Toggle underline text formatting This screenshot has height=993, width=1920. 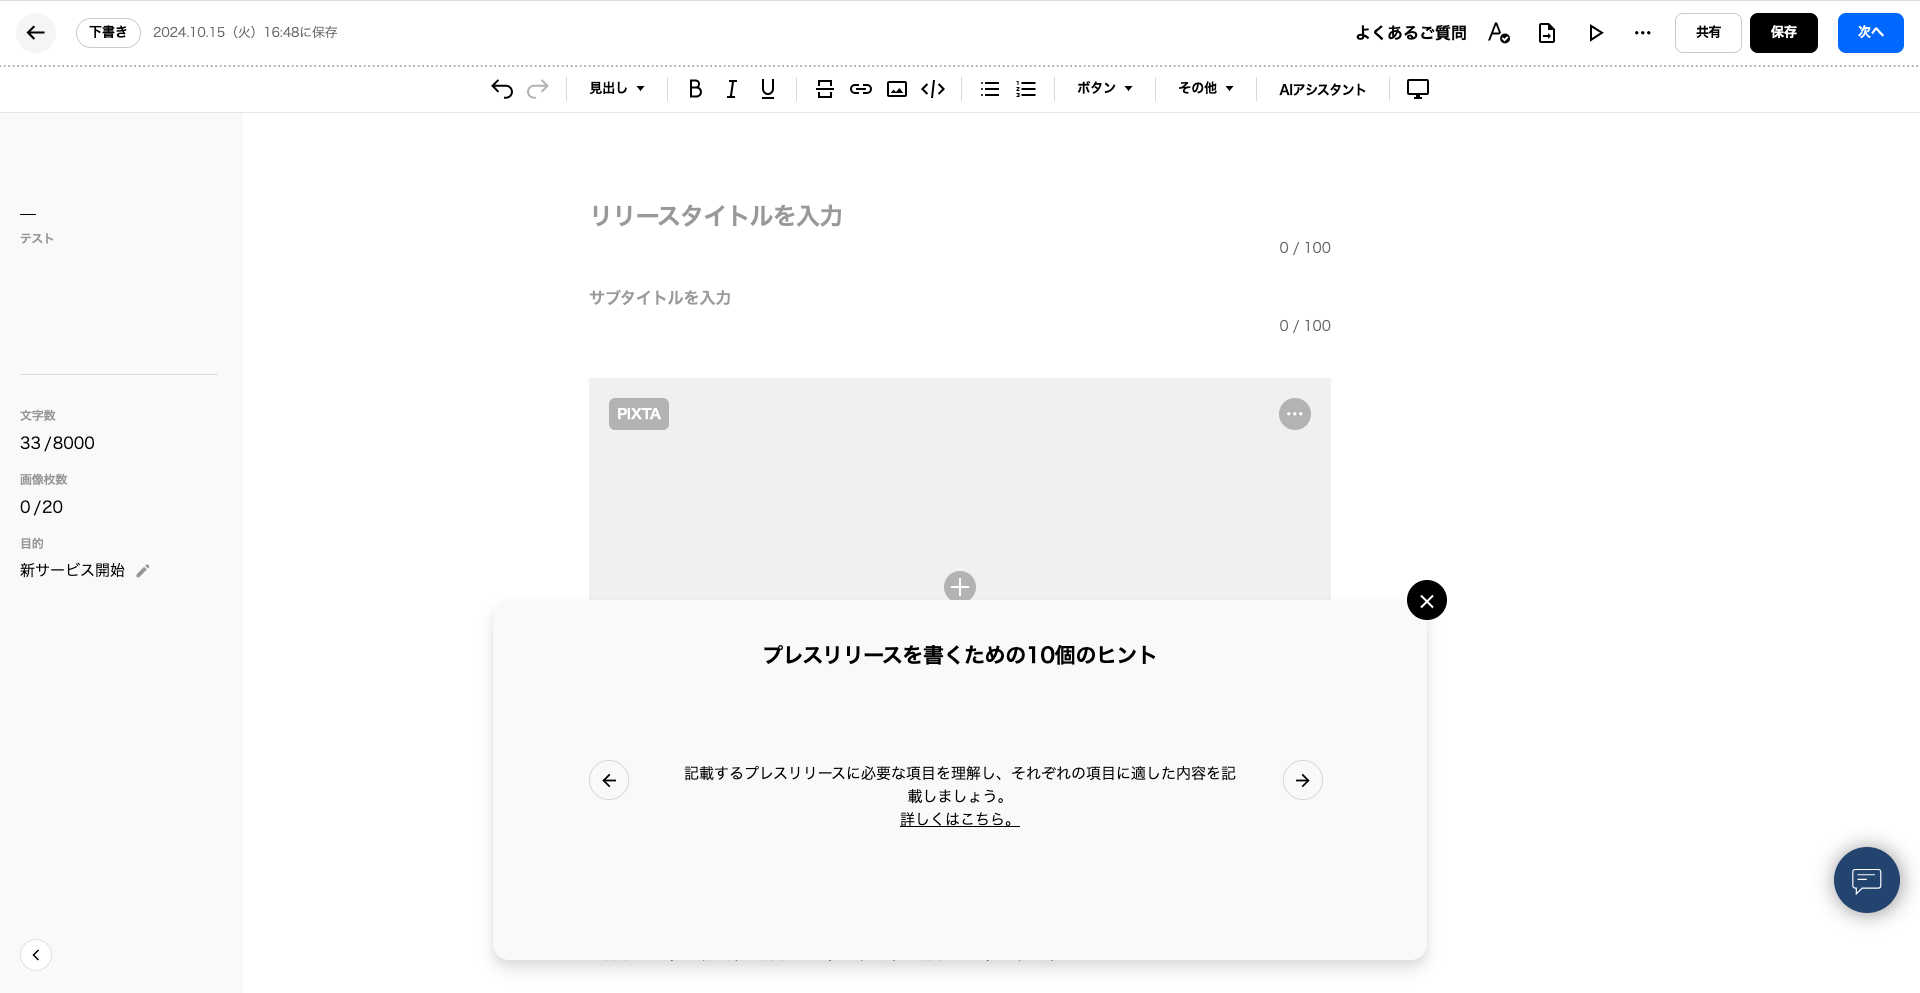tap(767, 89)
